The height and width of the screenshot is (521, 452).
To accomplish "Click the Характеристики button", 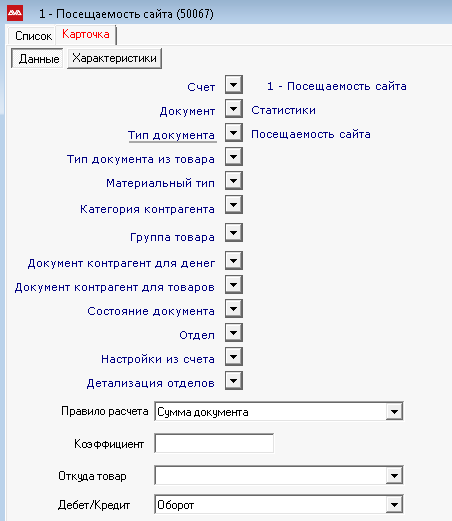I will (x=114, y=58).
